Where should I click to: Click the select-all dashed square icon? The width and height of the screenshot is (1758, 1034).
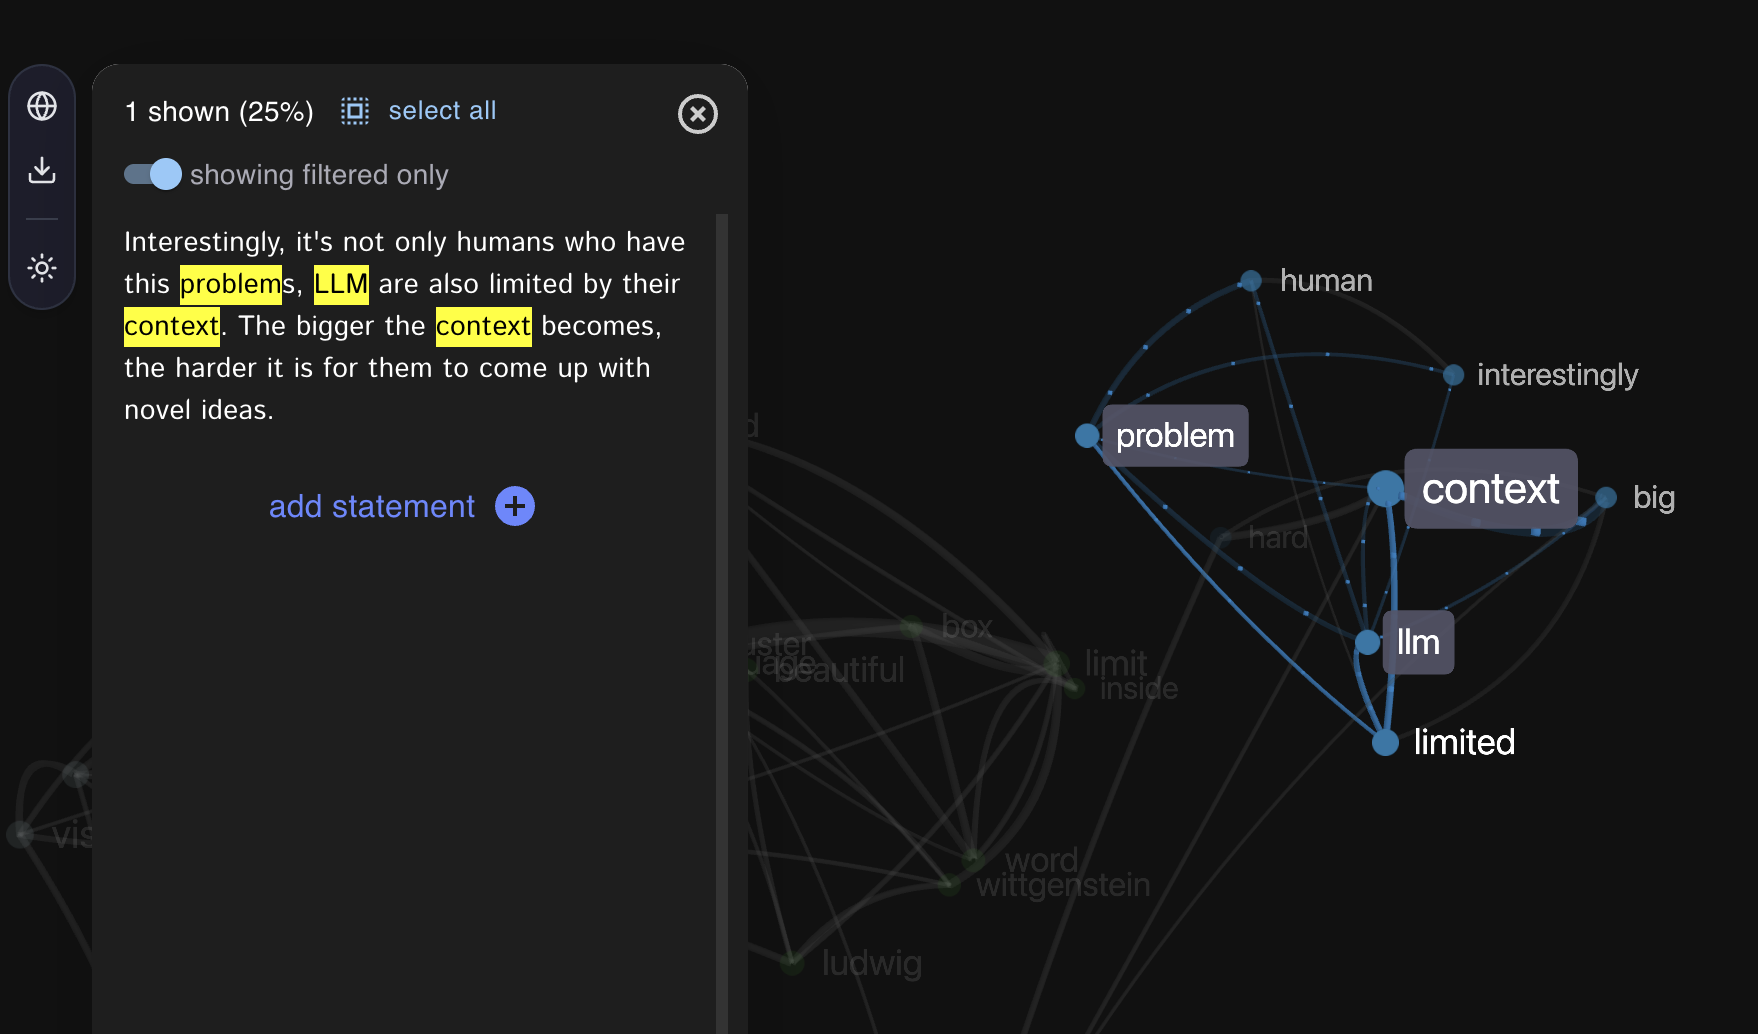coord(355,111)
